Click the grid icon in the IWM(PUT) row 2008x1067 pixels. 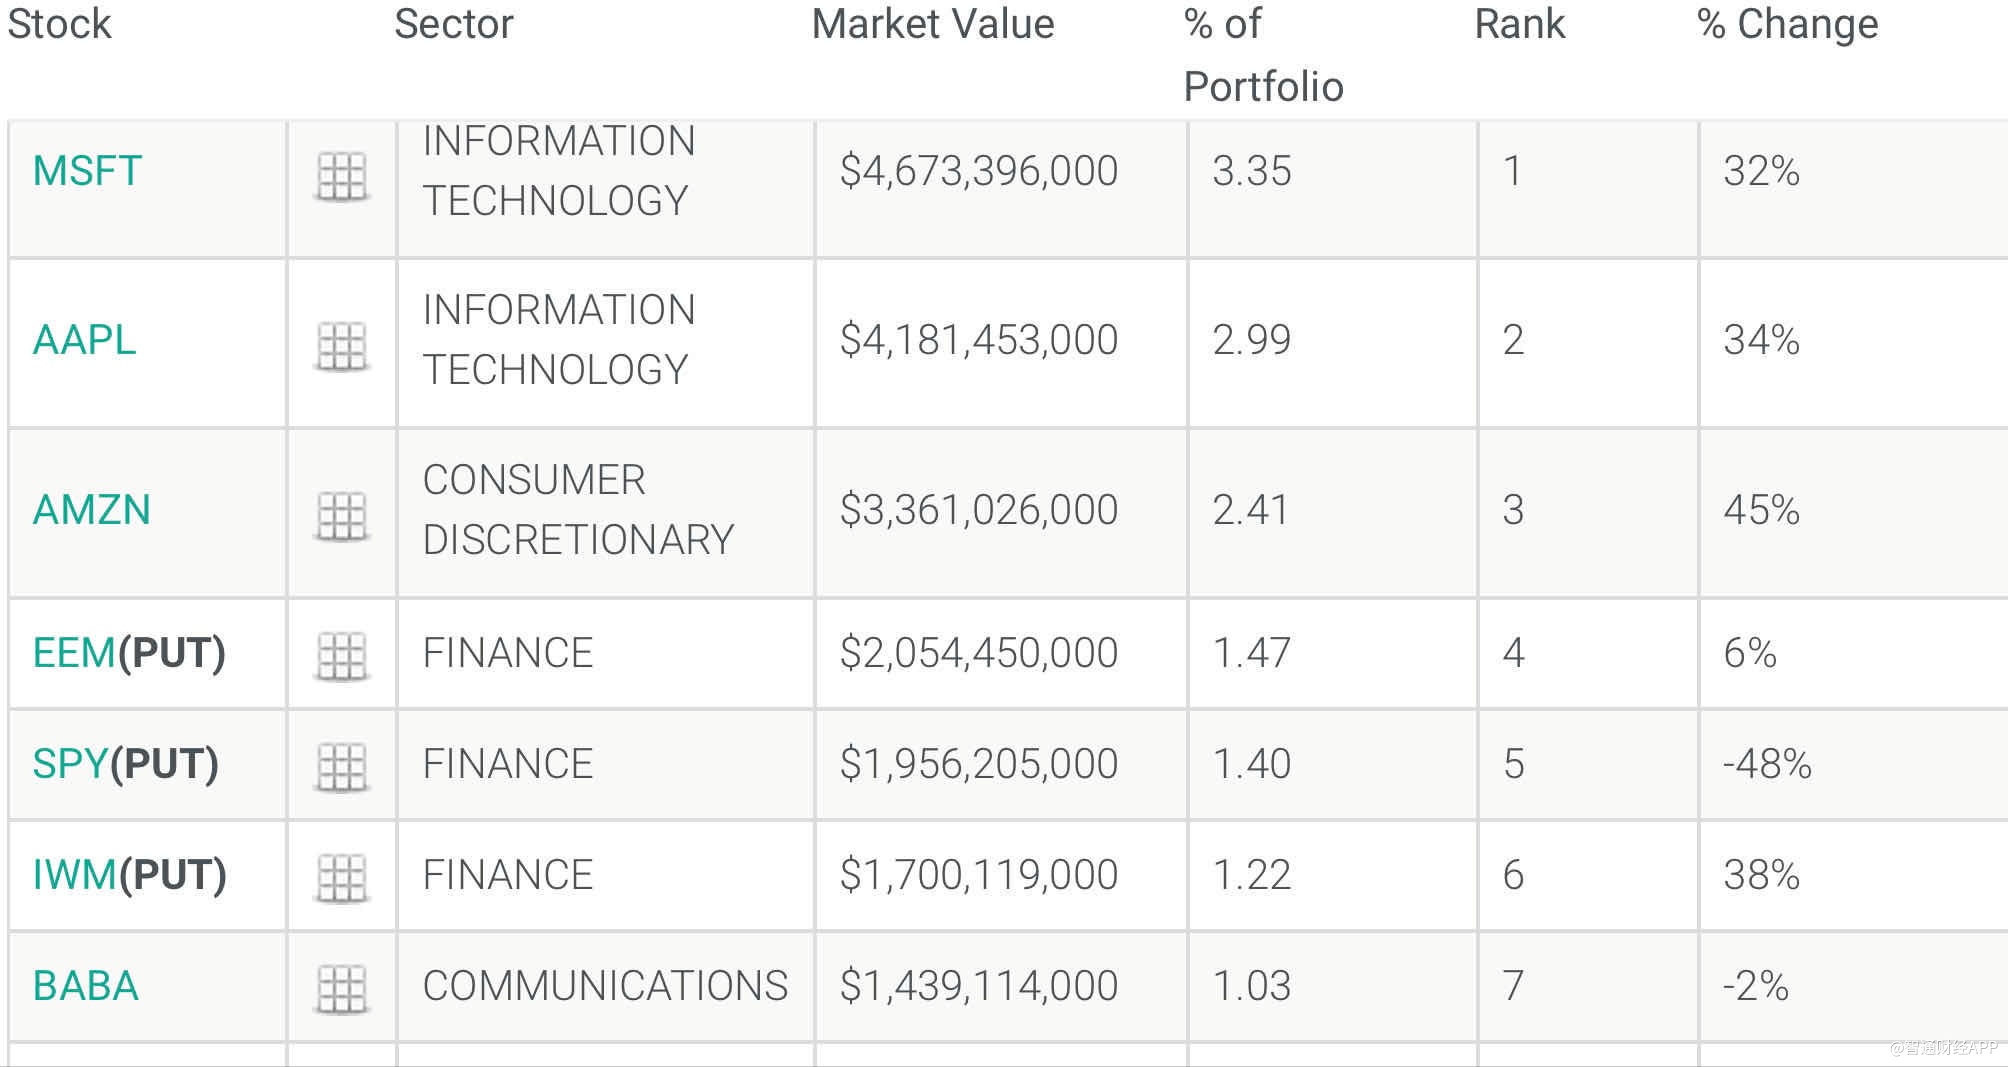(341, 878)
